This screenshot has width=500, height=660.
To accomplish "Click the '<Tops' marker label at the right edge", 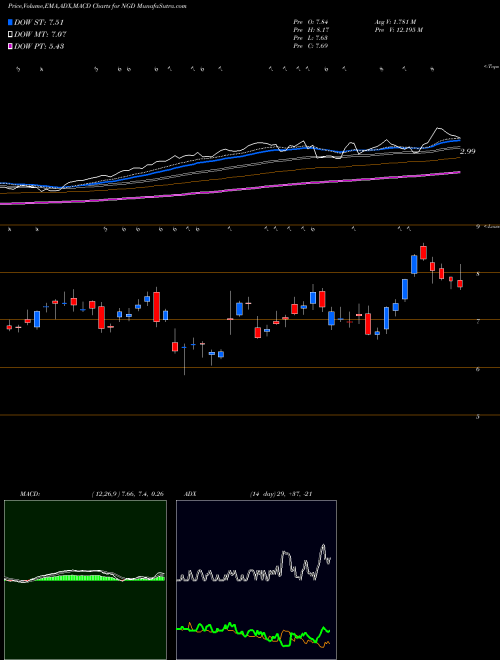I will pyautogui.click(x=491, y=67).
